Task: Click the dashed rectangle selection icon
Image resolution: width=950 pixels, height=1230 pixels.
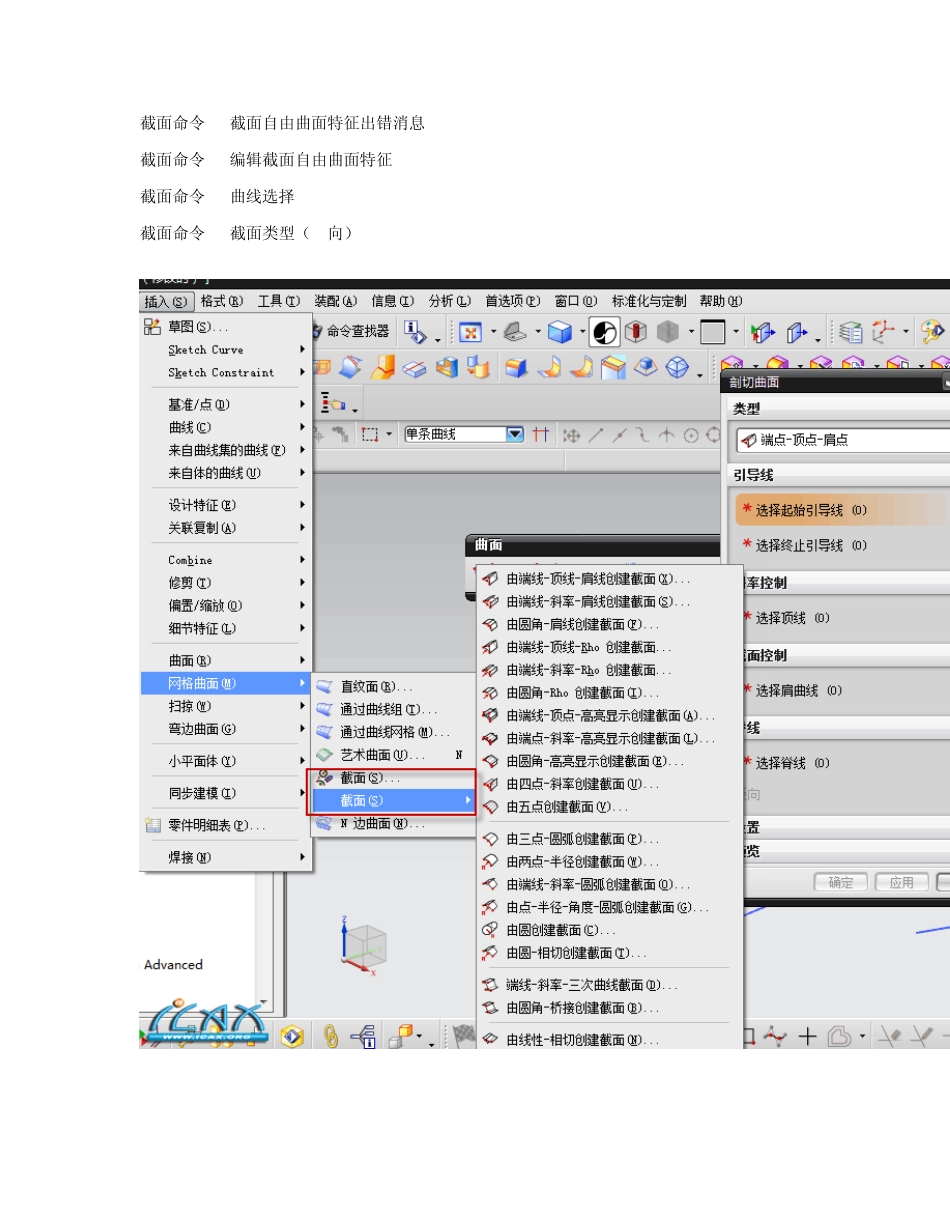Action: pyautogui.click(x=370, y=434)
